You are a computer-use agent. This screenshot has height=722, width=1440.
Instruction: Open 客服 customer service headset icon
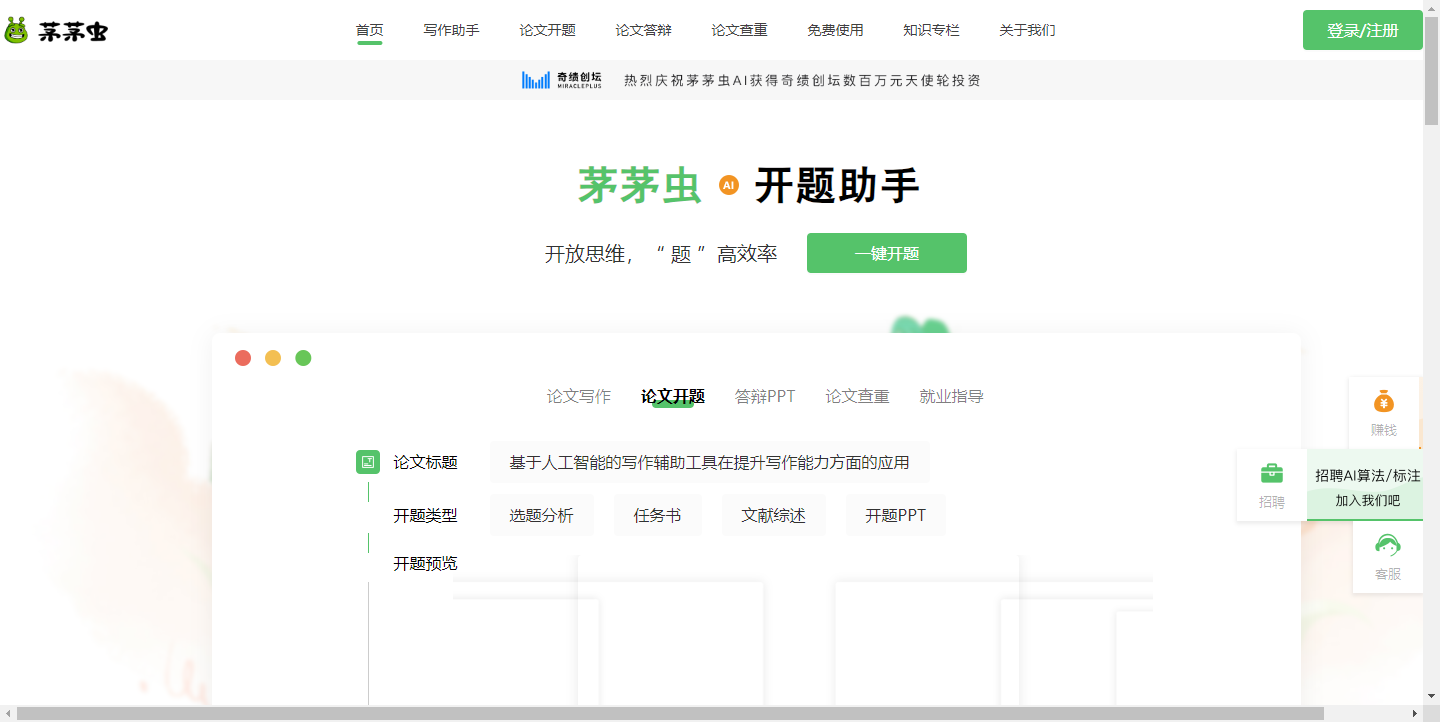[1388, 545]
